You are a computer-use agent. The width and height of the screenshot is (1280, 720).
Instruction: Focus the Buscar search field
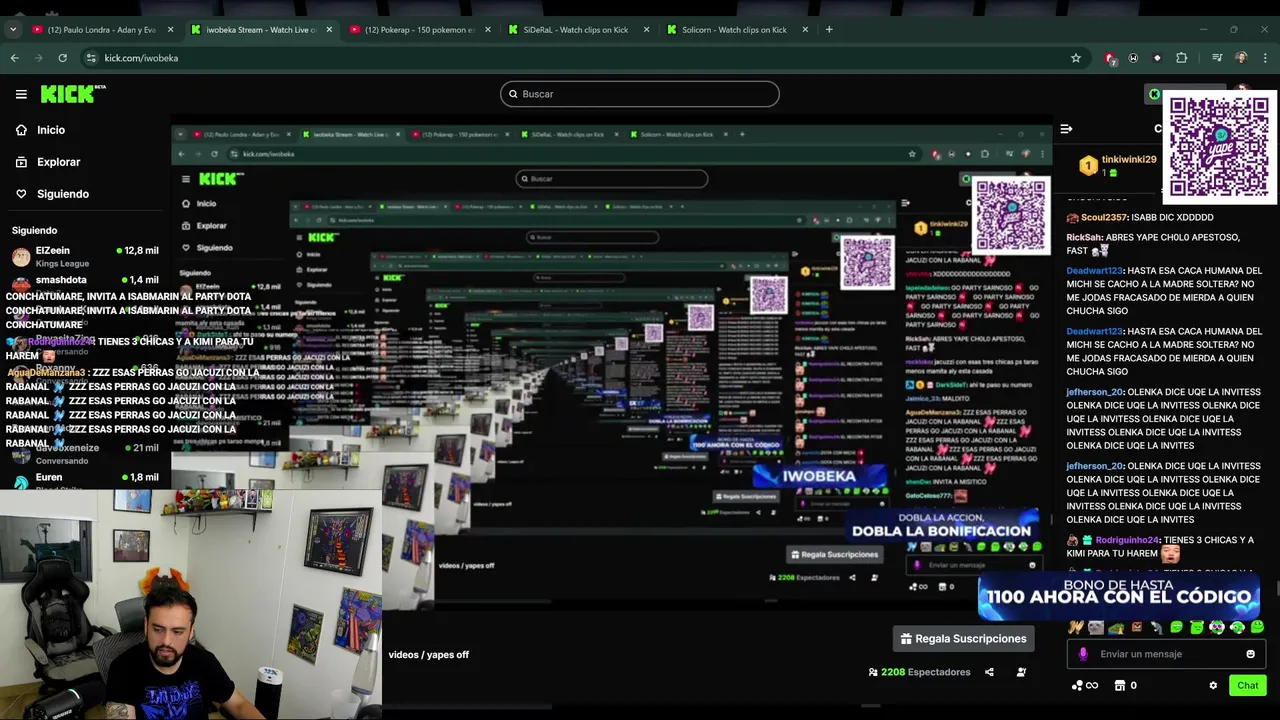click(x=640, y=94)
